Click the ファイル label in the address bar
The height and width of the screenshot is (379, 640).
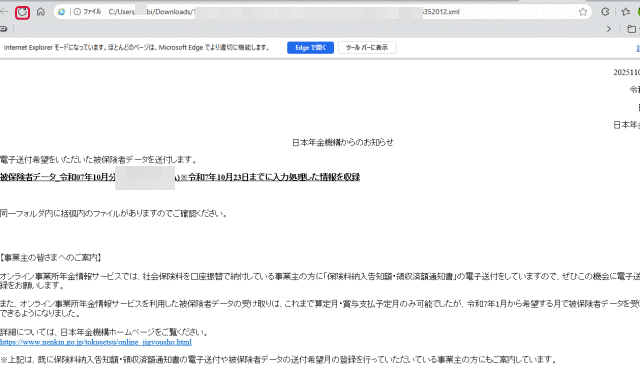pyautogui.click(x=92, y=12)
